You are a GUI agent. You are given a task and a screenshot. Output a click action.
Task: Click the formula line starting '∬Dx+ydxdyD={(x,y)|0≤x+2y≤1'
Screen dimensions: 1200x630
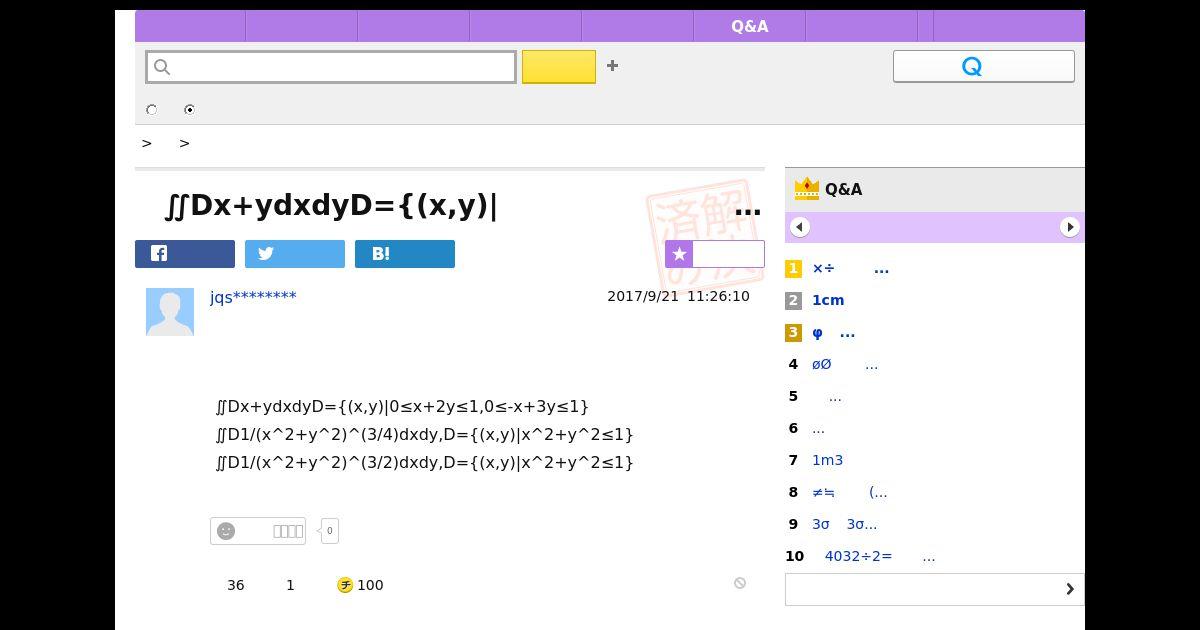[402, 406]
